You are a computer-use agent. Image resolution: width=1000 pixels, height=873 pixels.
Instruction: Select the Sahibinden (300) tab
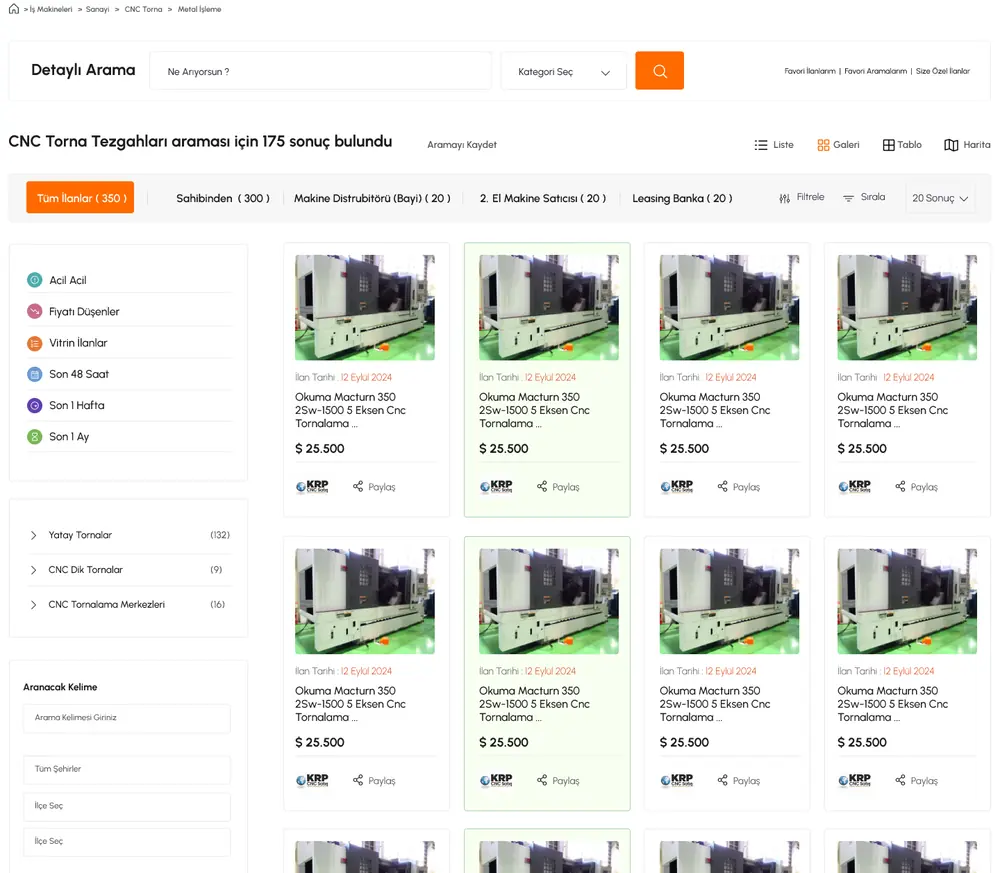223,198
